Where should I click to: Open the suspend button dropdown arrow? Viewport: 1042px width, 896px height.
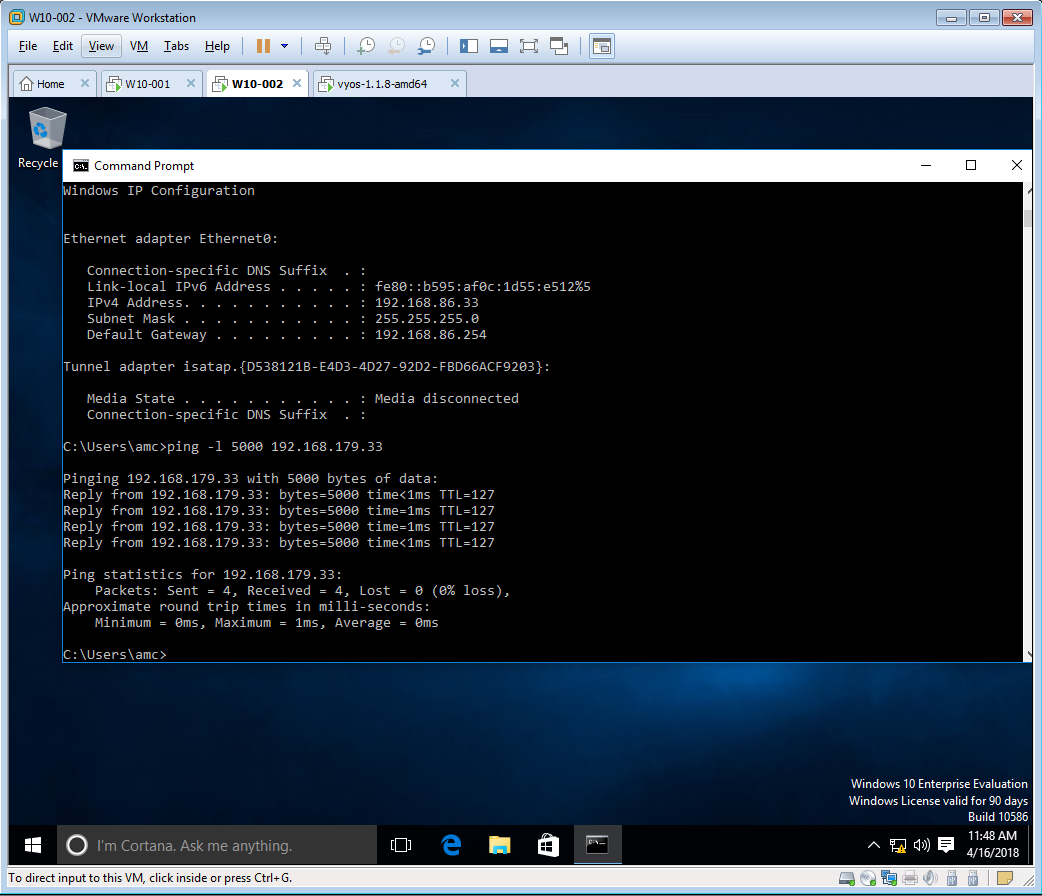tap(283, 46)
